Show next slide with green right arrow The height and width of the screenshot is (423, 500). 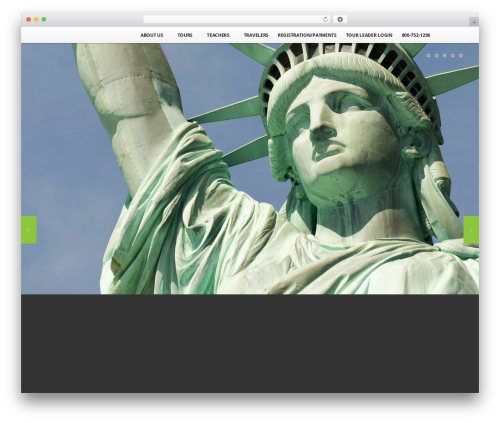click(471, 230)
